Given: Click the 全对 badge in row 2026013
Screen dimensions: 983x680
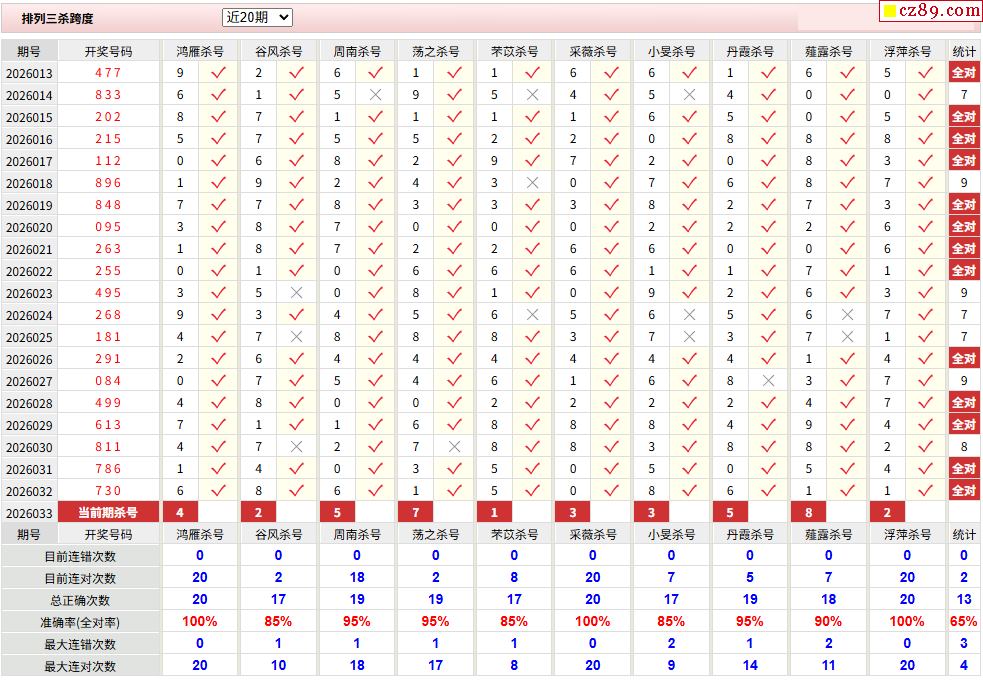Looking at the screenshot, I should click(963, 73).
